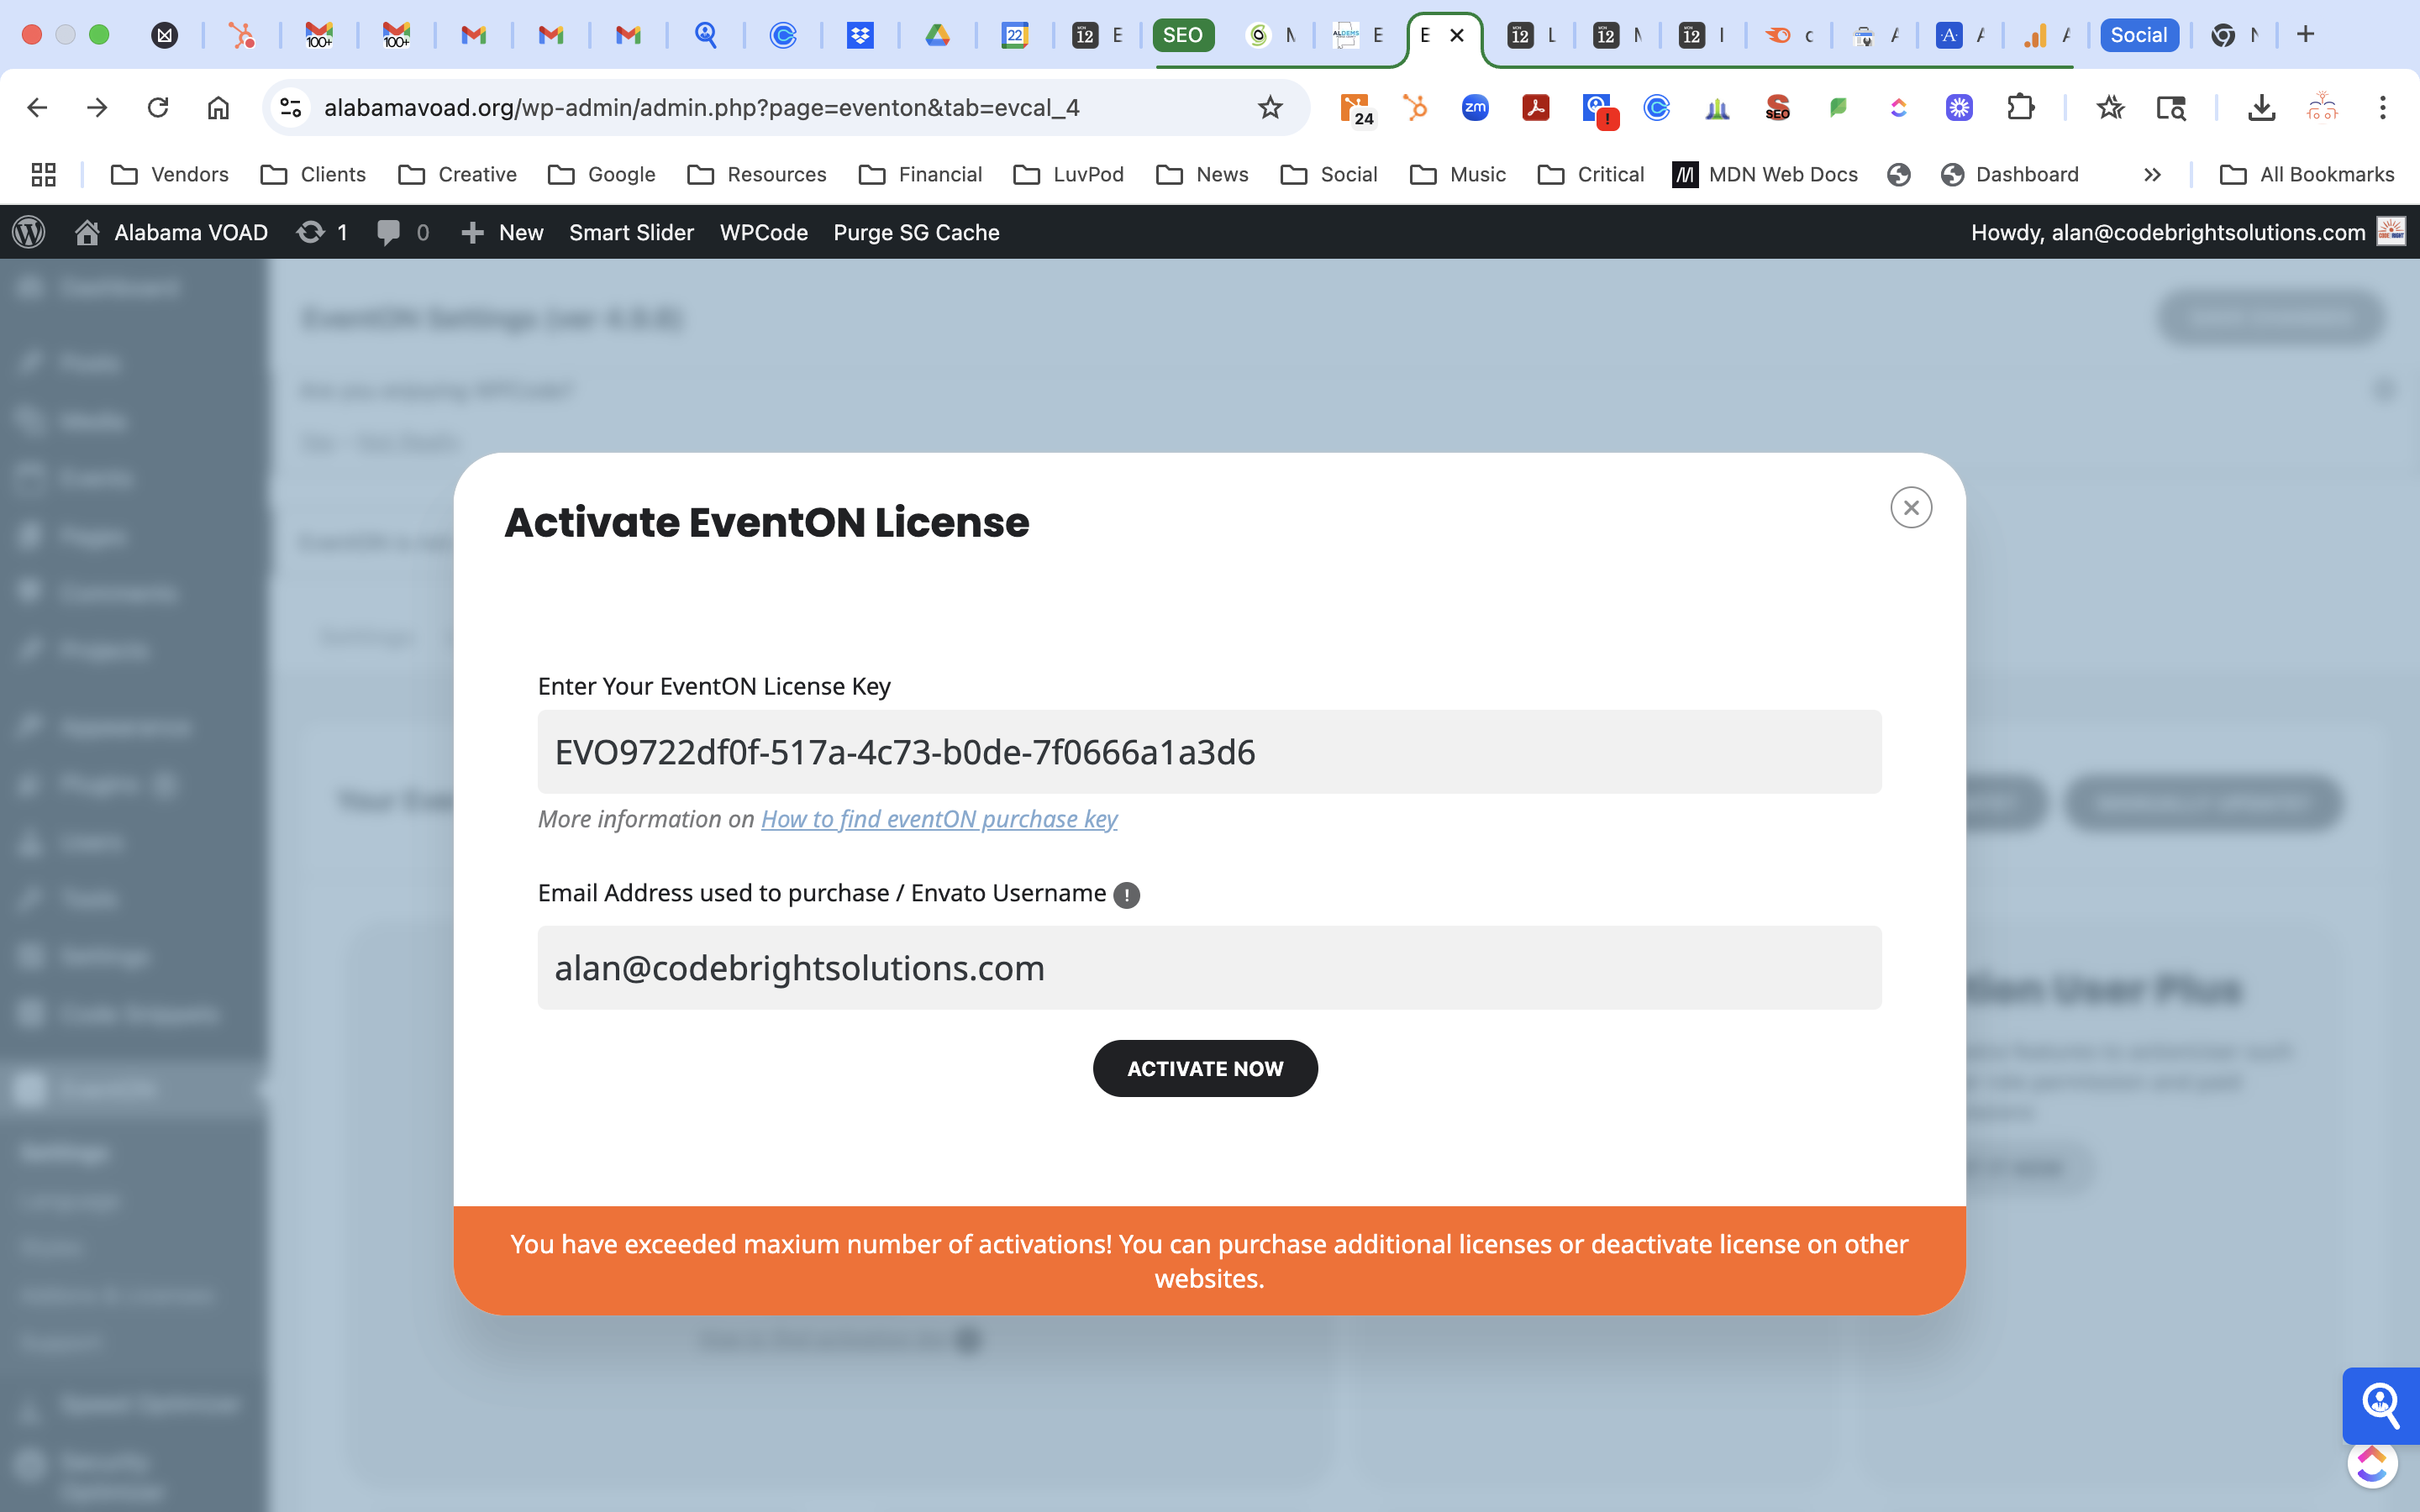The width and height of the screenshot is (2420, 1512).
Task: Open the Google bookmark folder
Action: [x=602, y=175]
